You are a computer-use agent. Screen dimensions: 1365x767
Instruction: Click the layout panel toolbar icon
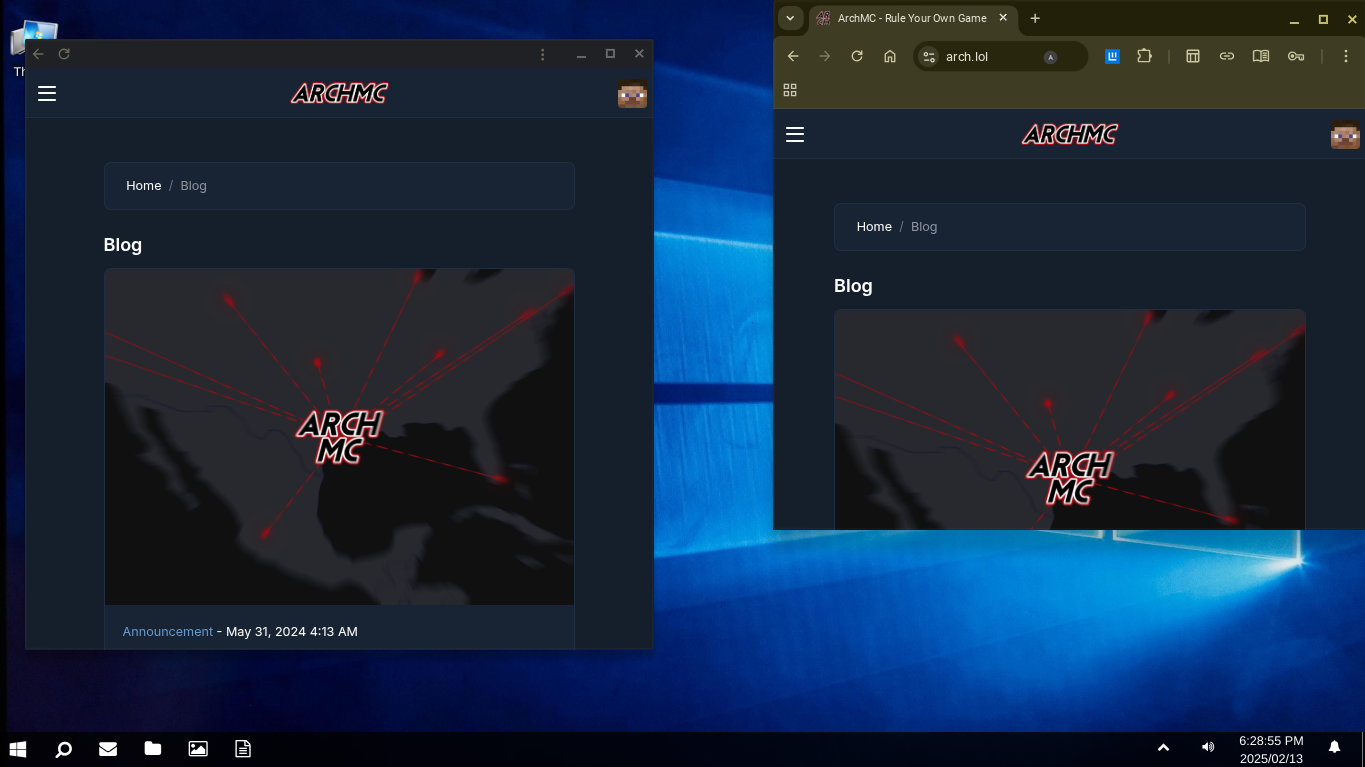click(1193, 56)
